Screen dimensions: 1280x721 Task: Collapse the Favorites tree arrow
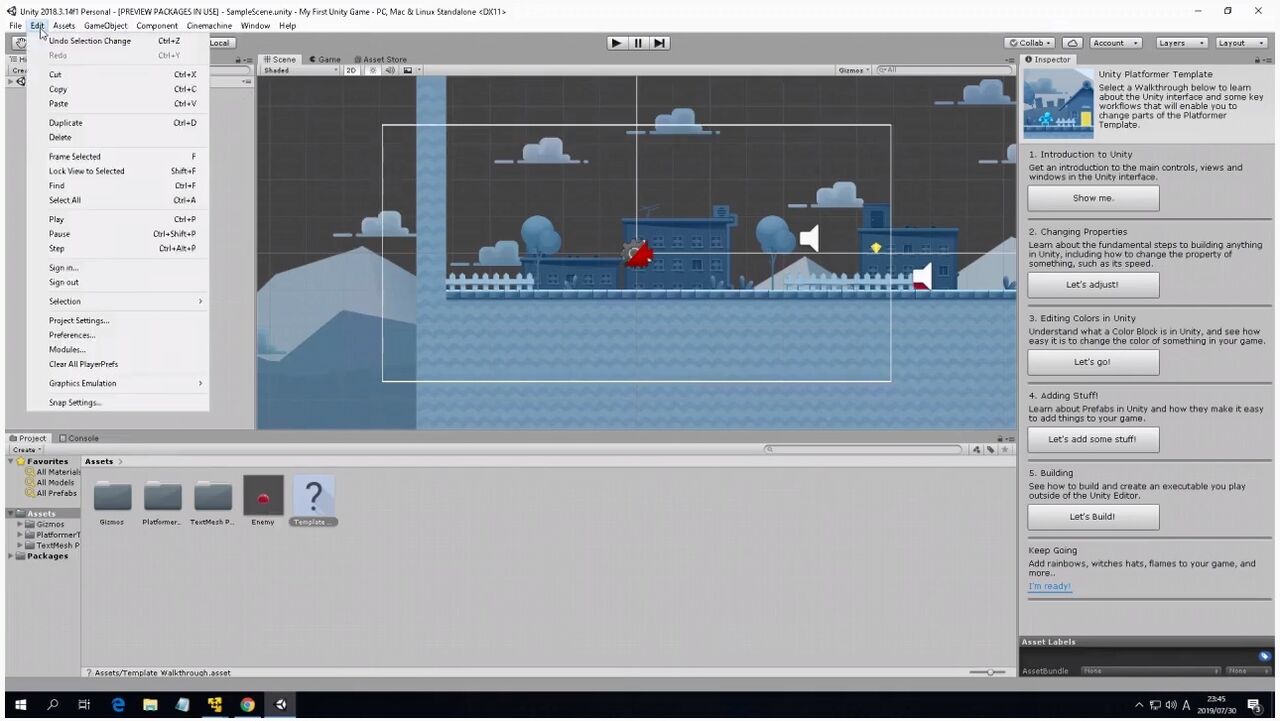point(12,462)
